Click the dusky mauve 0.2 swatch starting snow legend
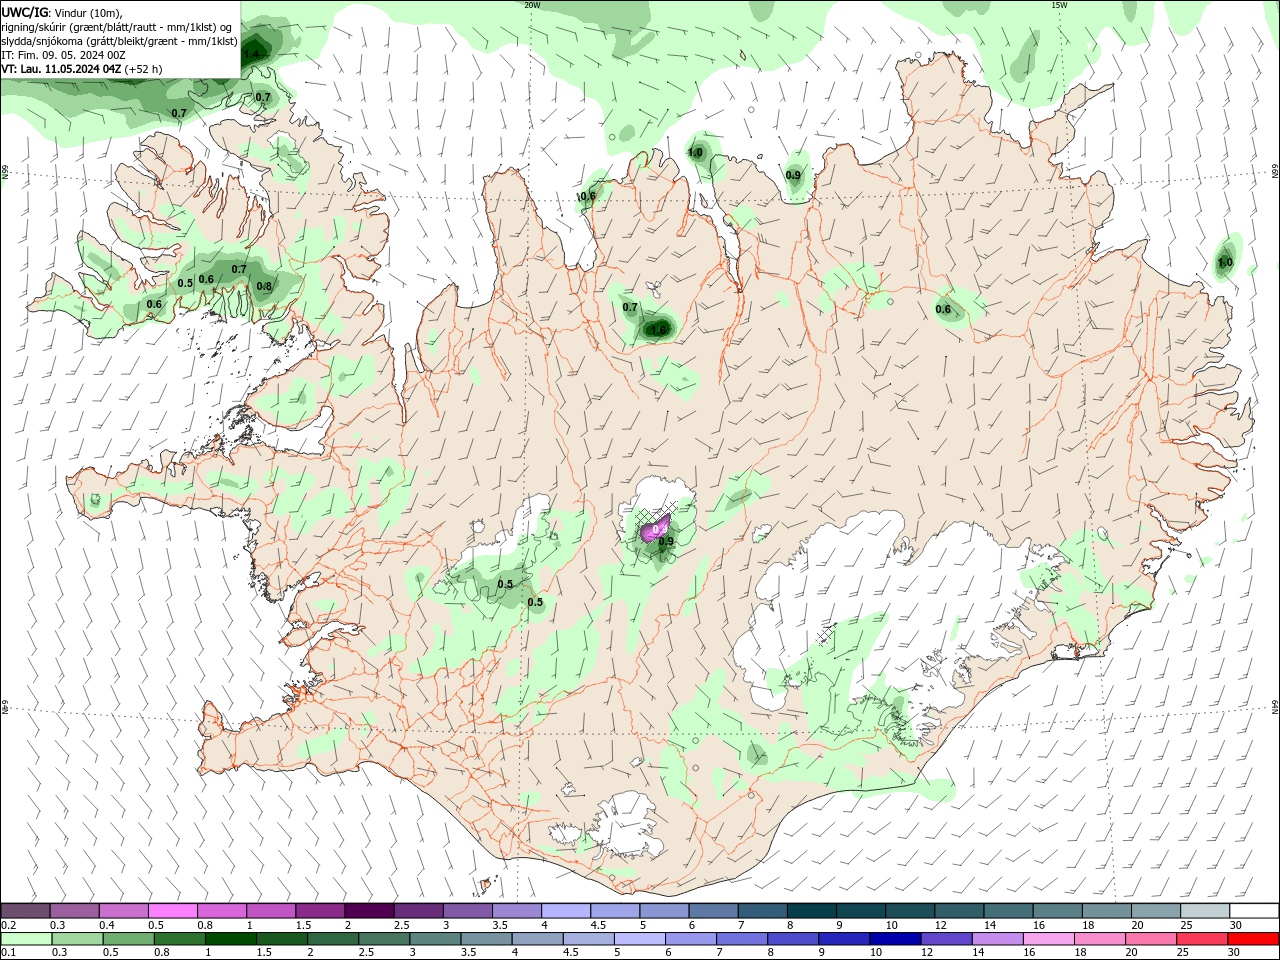 point(25,911)
